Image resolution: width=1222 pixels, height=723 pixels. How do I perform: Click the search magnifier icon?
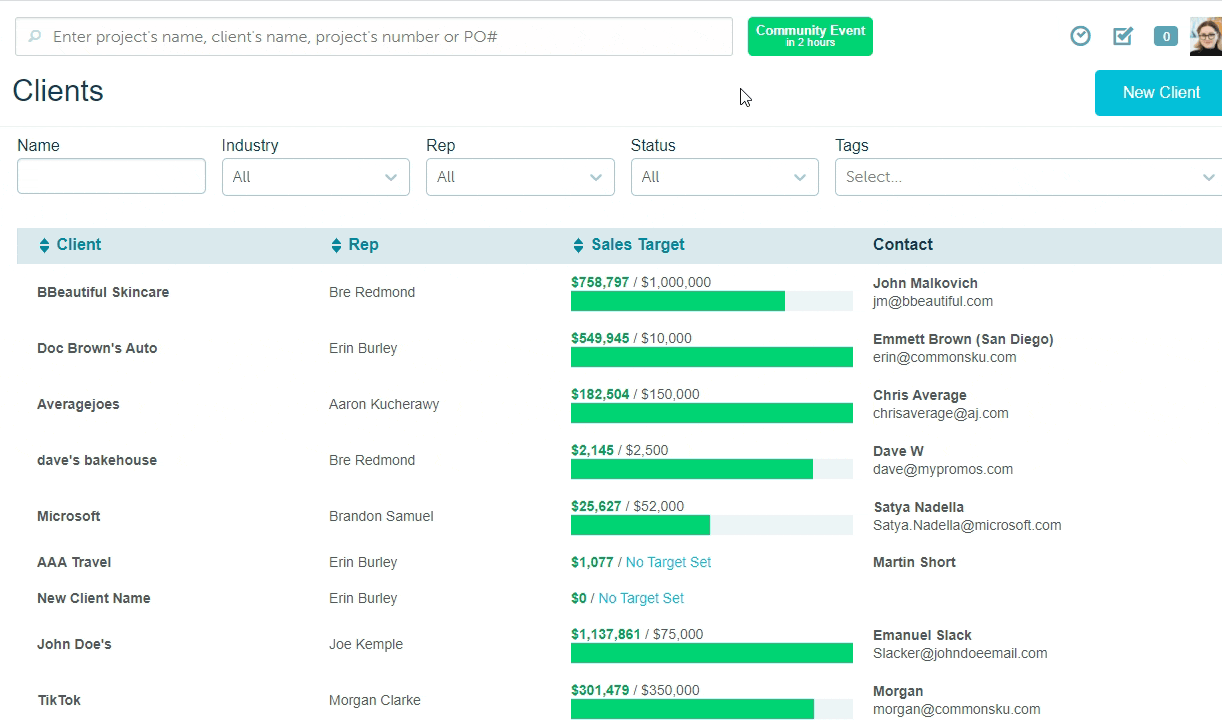[x=34, y=36]
